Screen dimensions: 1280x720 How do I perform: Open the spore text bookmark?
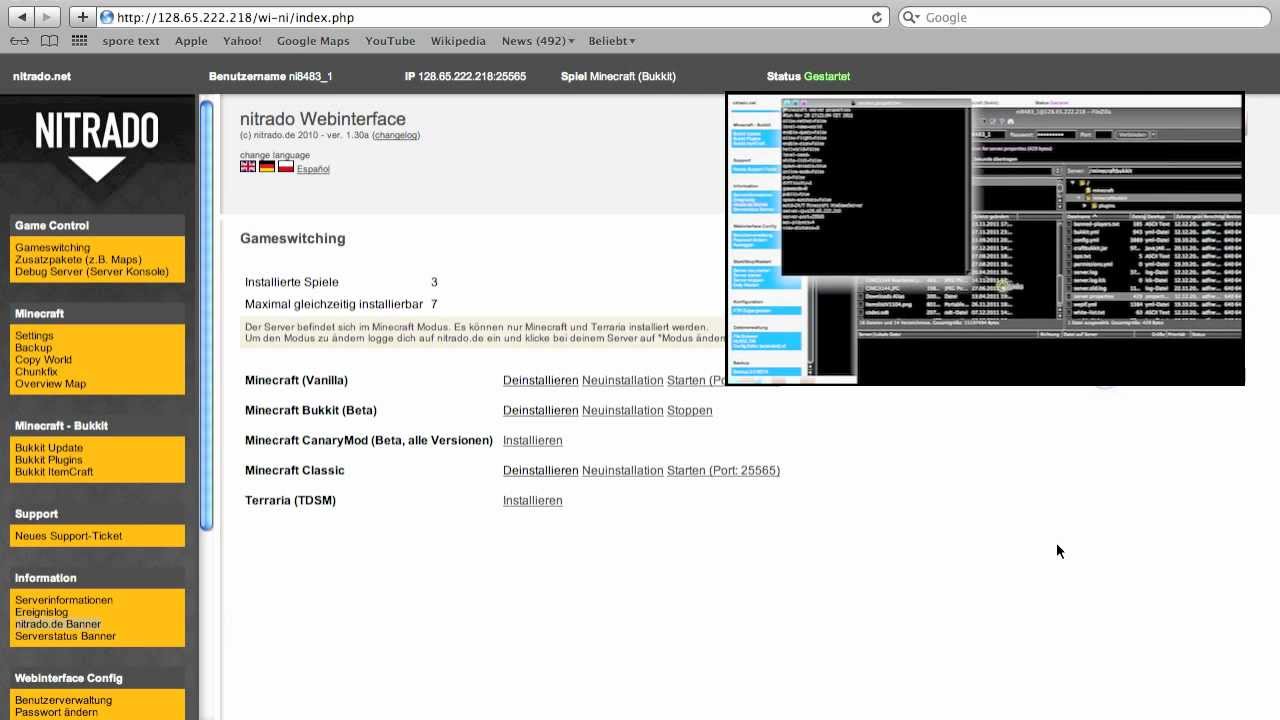131,41
